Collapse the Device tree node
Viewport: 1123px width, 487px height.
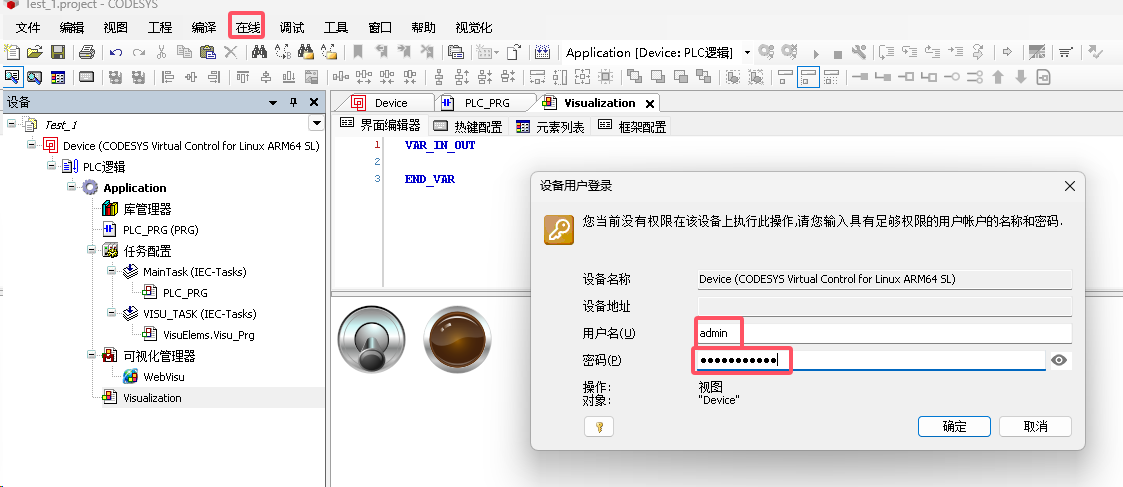32,145
